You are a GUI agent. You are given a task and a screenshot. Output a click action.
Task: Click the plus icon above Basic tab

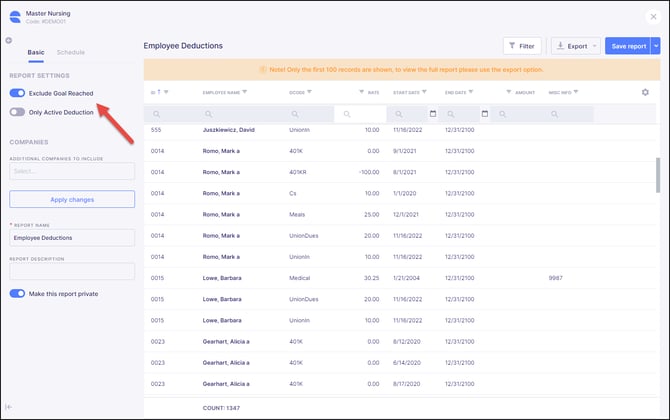[9, 41]
